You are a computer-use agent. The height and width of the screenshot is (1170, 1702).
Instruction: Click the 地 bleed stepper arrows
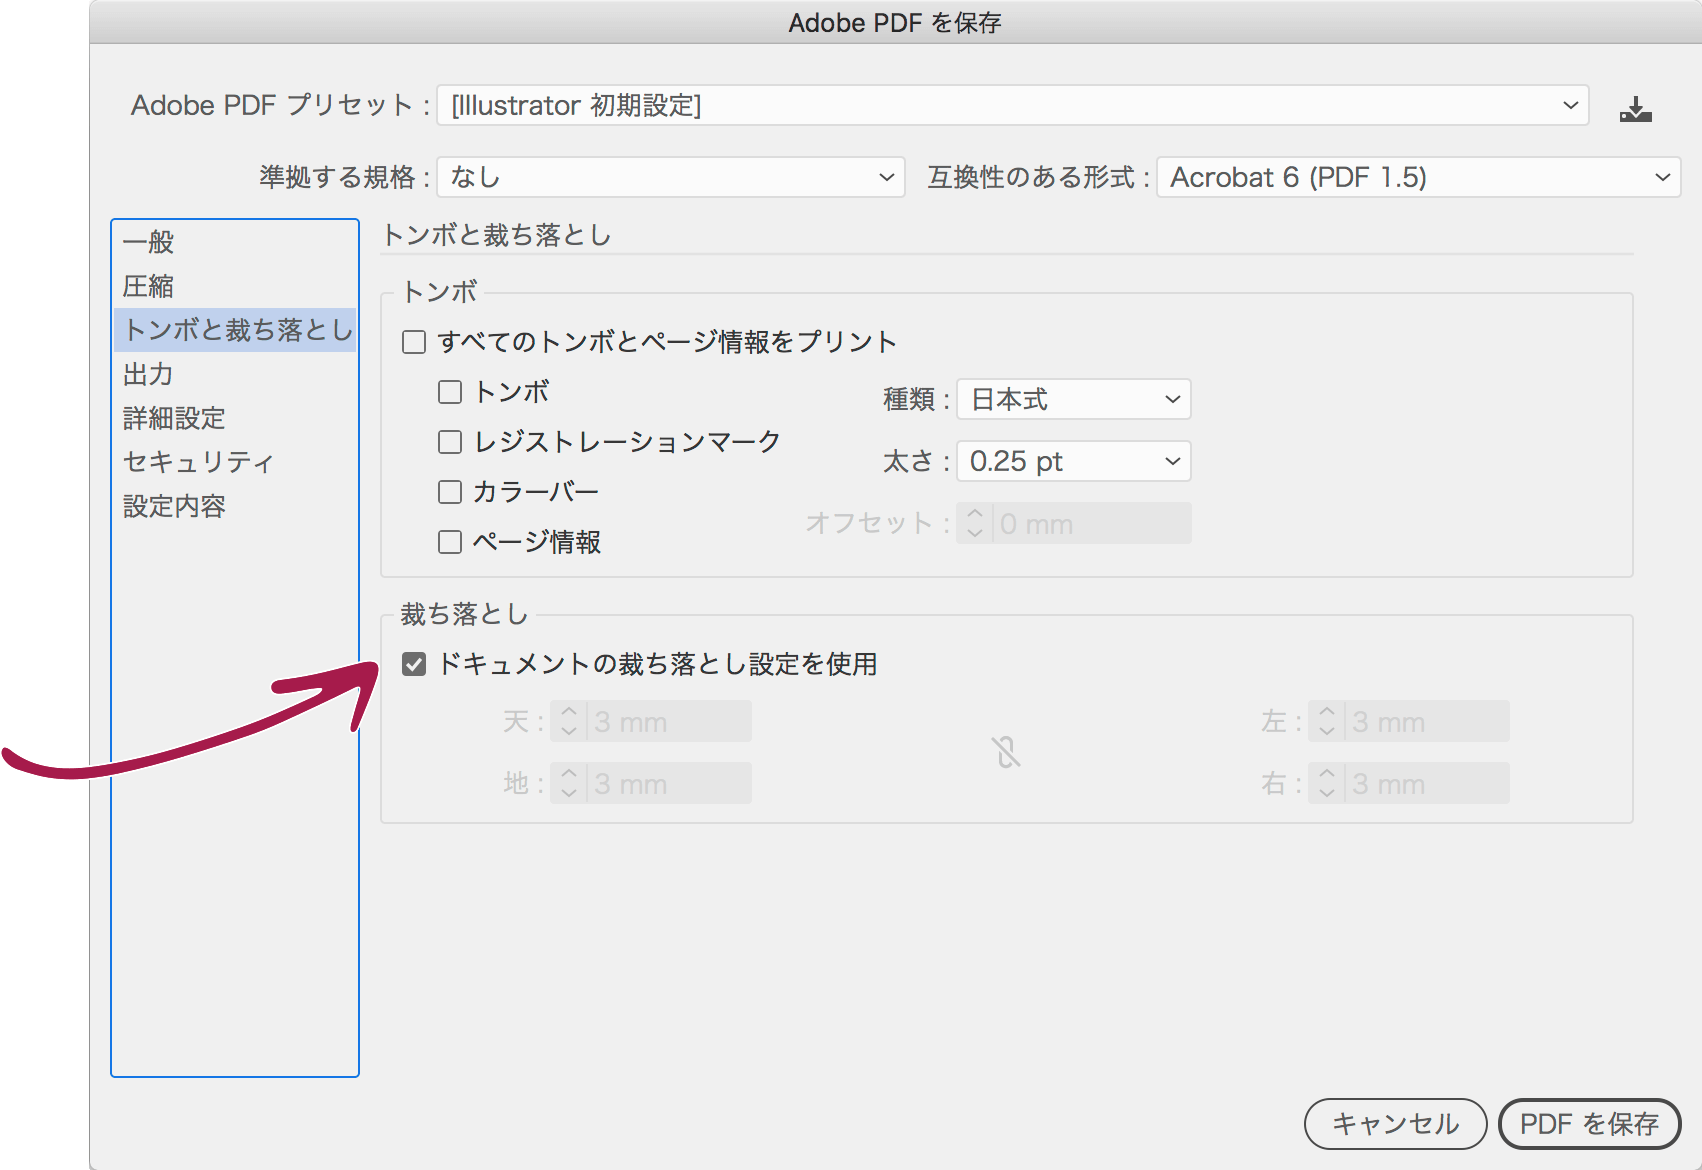pyautogui.click(x=569, y=783)
